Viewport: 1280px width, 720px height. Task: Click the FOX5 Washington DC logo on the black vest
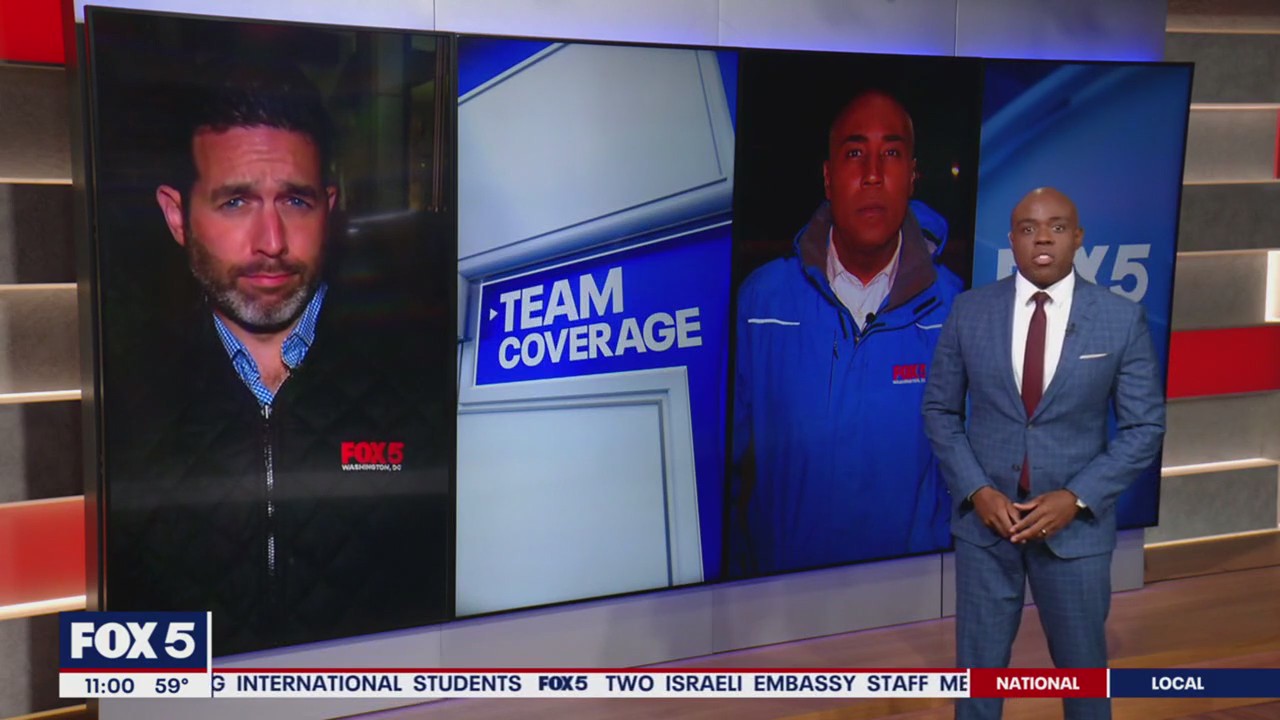coord(371,456)
